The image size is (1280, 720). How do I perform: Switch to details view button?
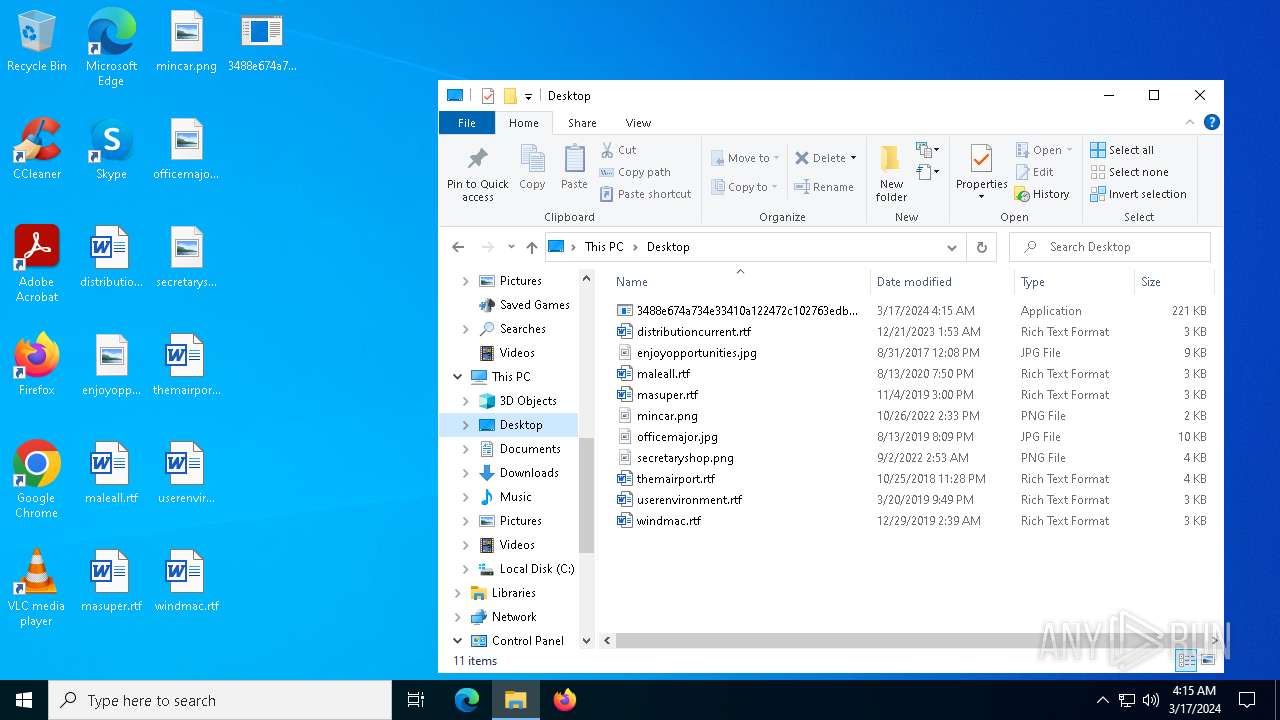[x=1186, y=660]
